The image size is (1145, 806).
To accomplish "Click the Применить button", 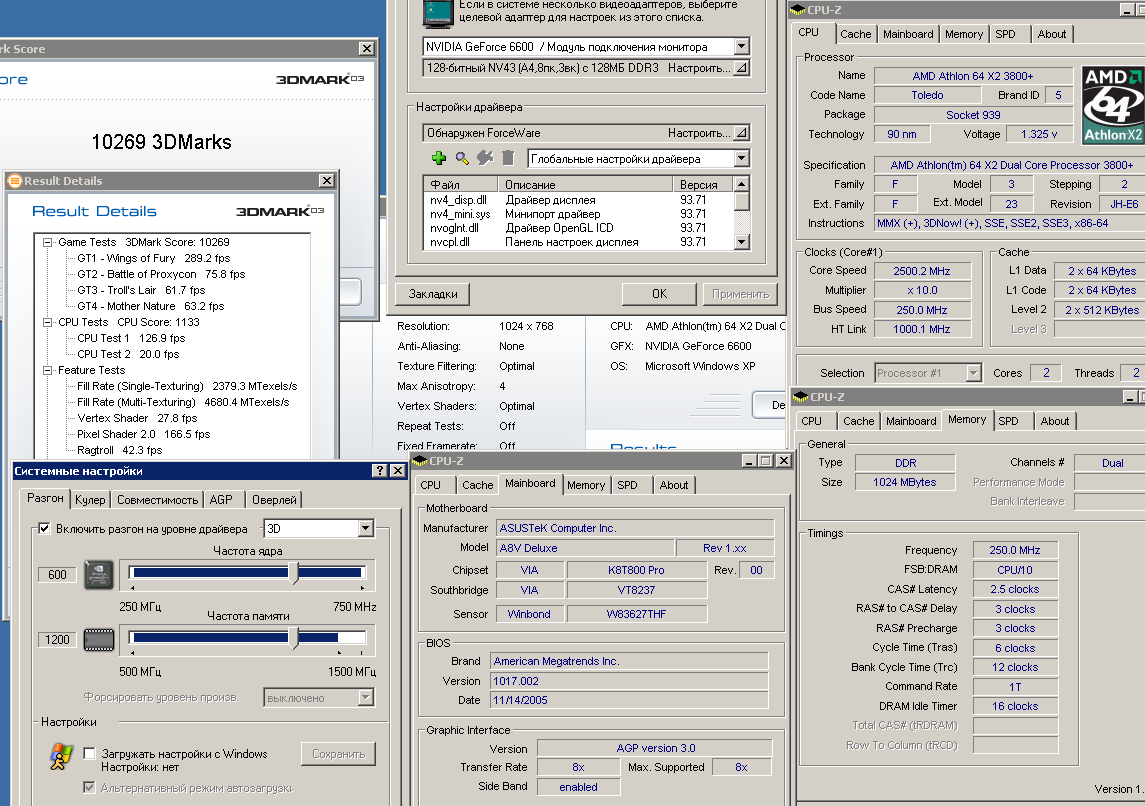I will pos(740,293).
